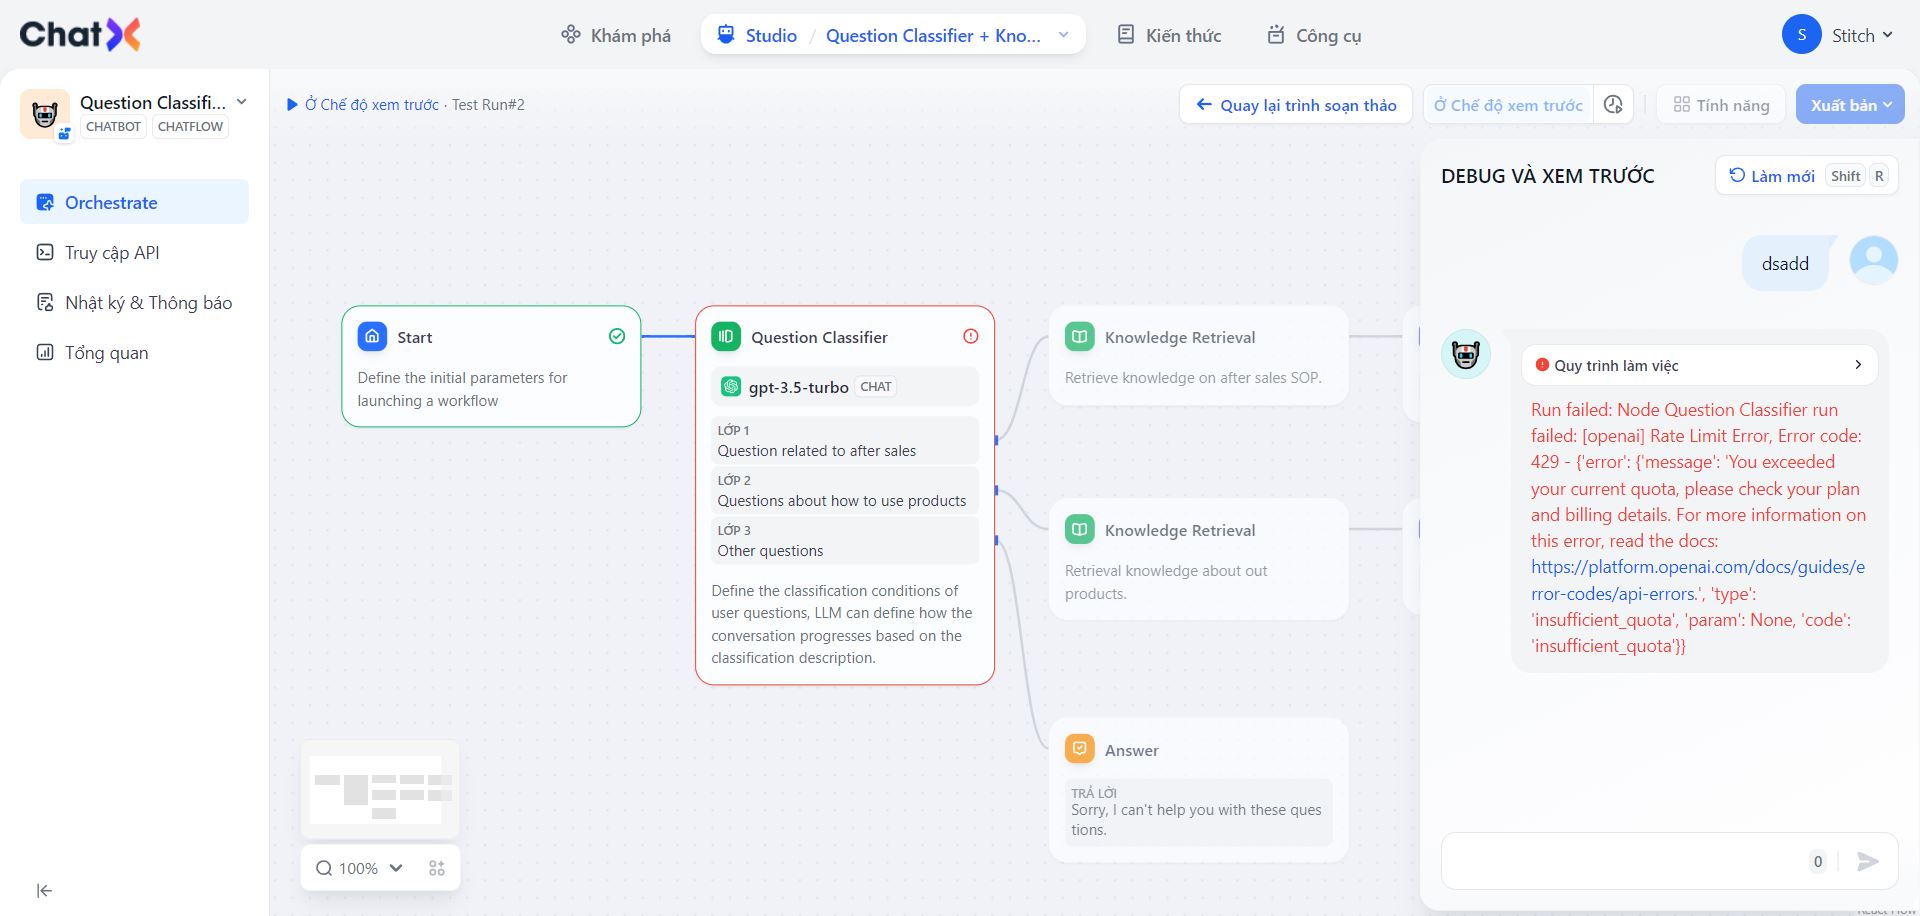The height and width of the screenshot is (916, 1920).
Task: Click the ChatX logo
Action: 80,35
